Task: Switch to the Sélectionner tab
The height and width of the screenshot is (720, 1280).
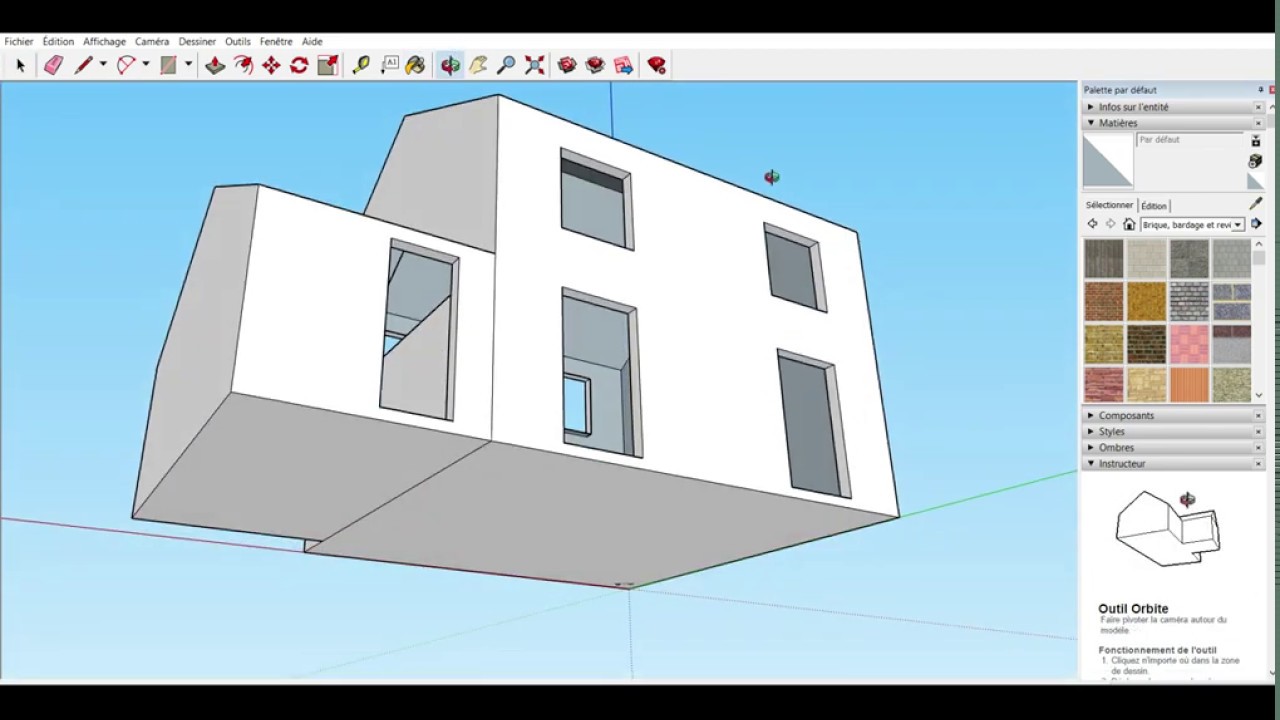Action: pos(1109,205)
